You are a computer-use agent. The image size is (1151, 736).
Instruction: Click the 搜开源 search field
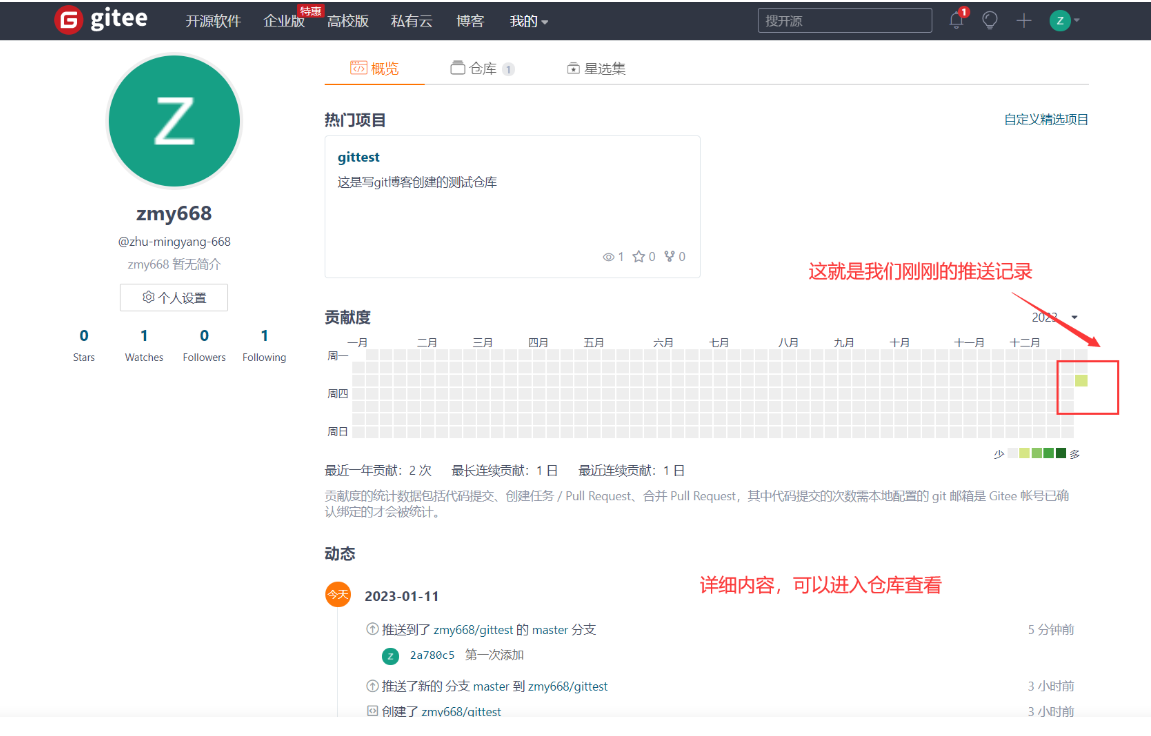tap(845, 21)
